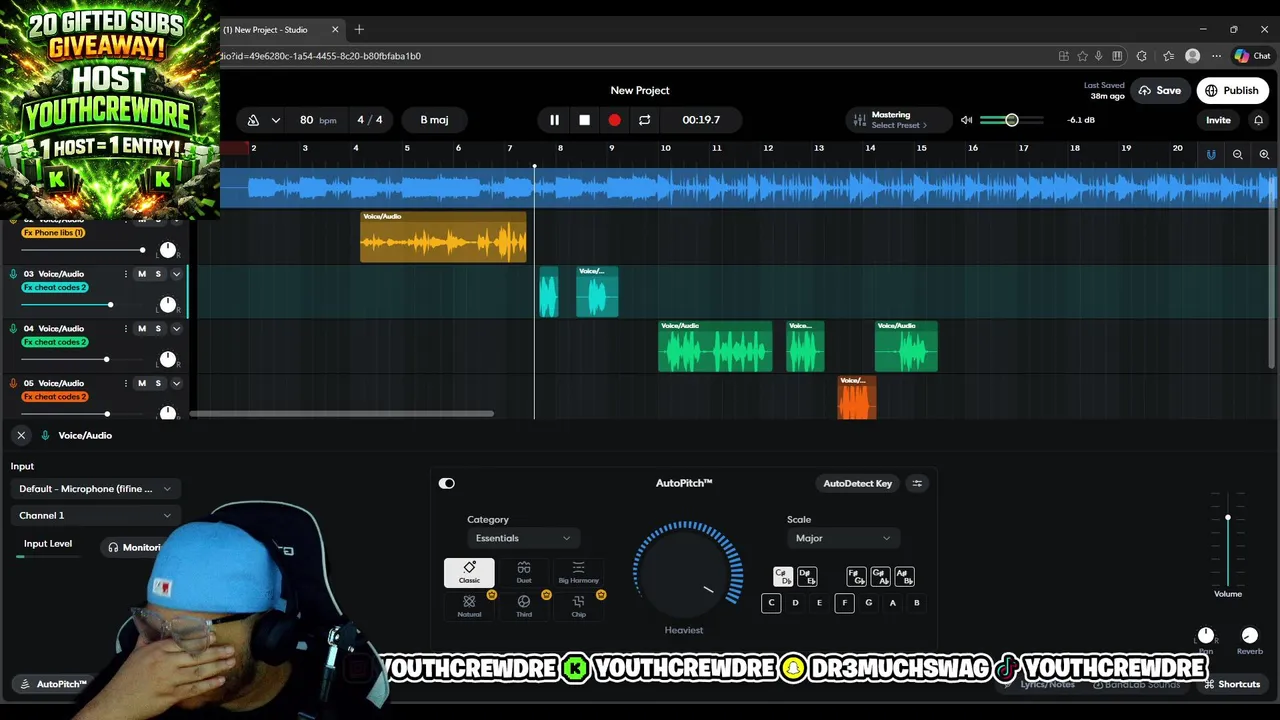Toggle the F note key

tap(844, 603)
